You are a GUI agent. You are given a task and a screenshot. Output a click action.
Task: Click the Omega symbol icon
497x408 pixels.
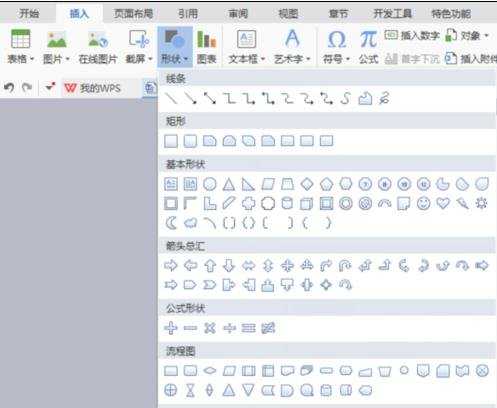[337, 39]
